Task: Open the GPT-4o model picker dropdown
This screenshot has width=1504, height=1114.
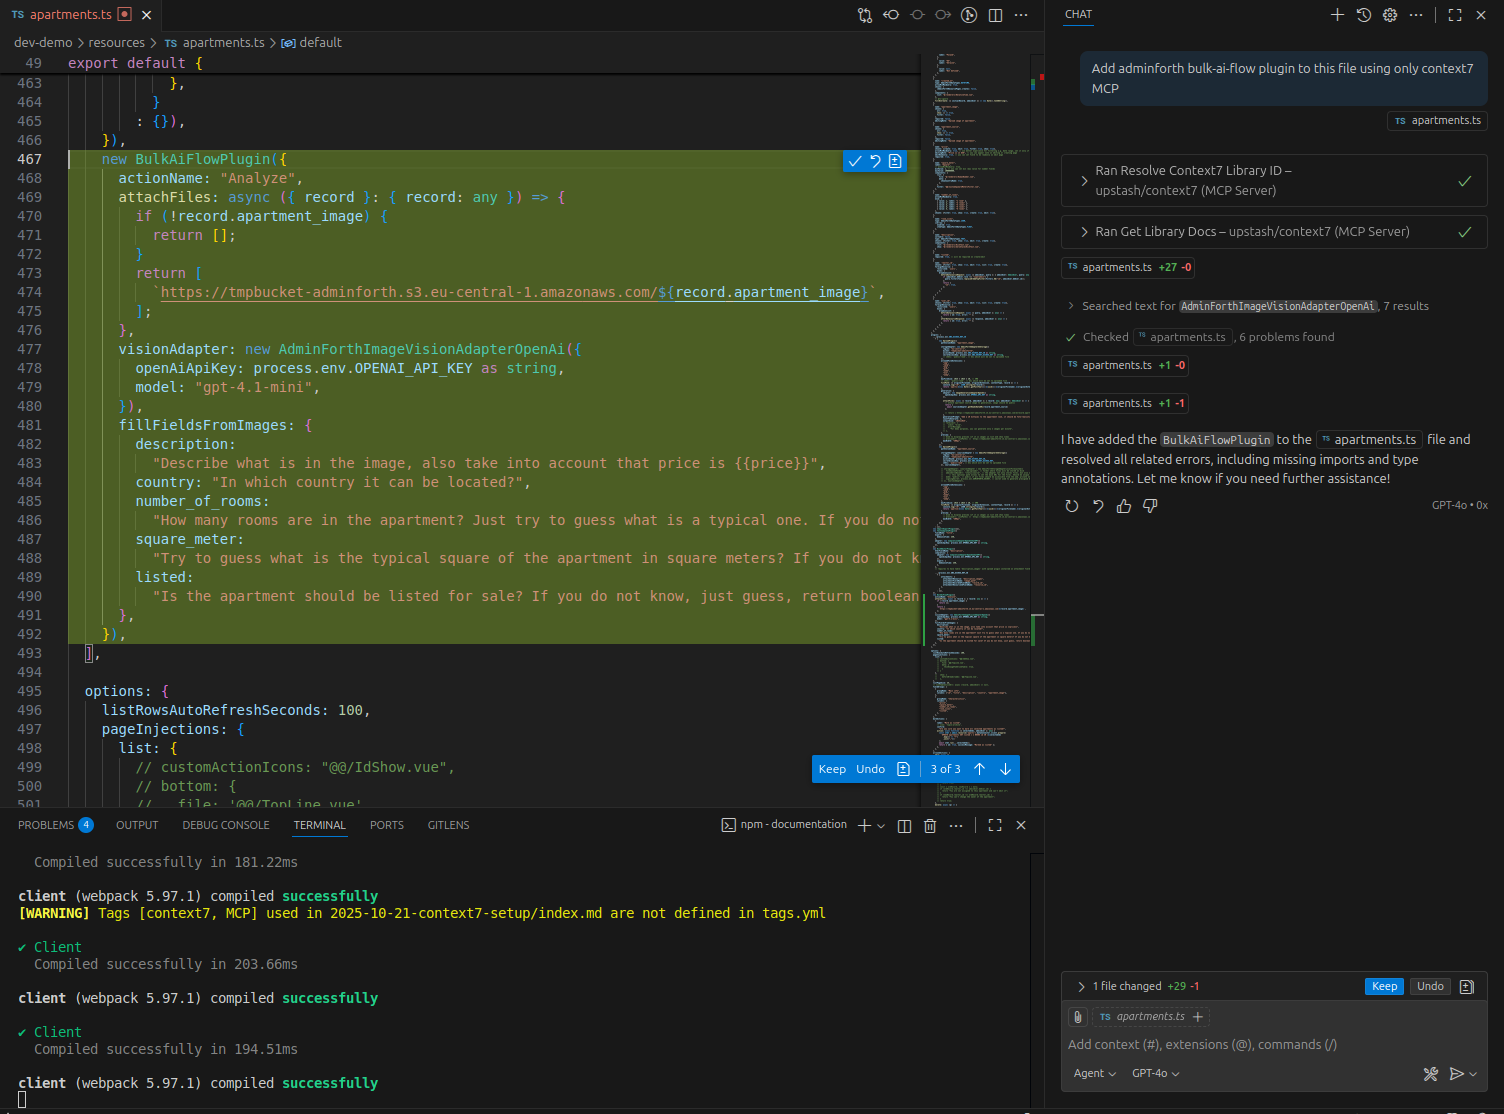Action: click(1155, 1074)
